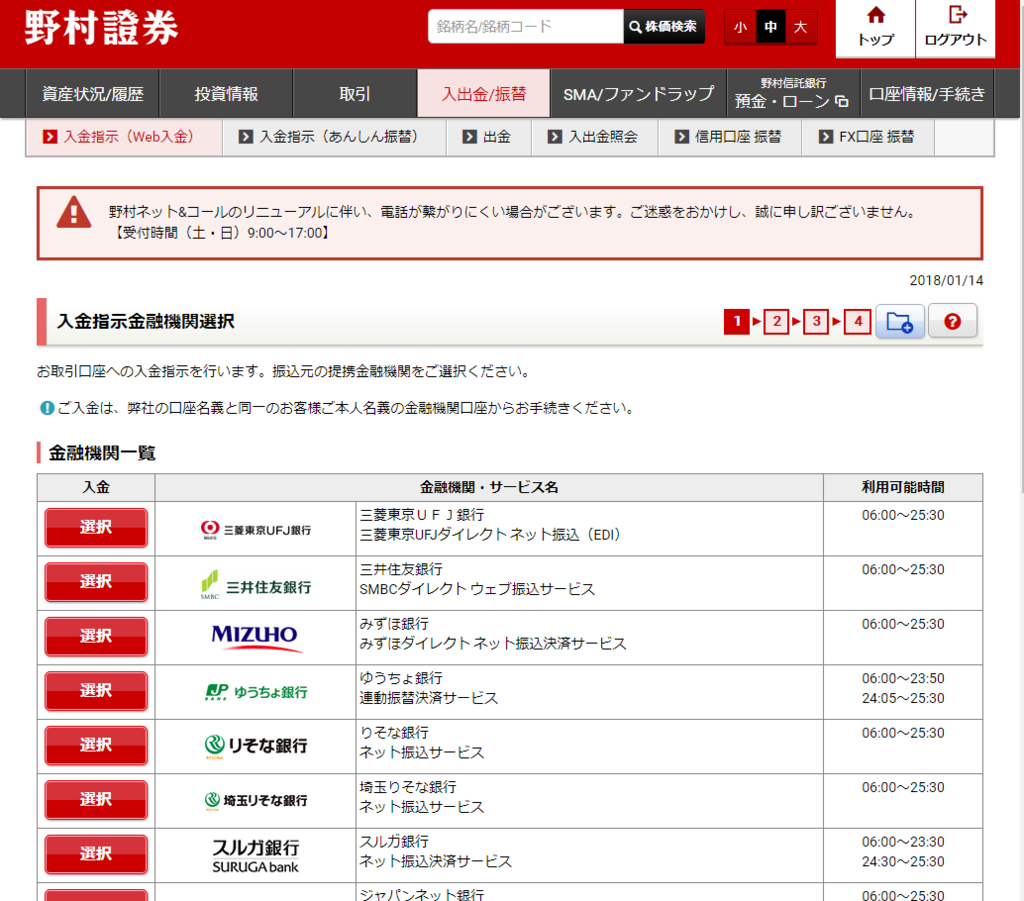Click text ジャパンネット銀行

(x=421, y=894)
